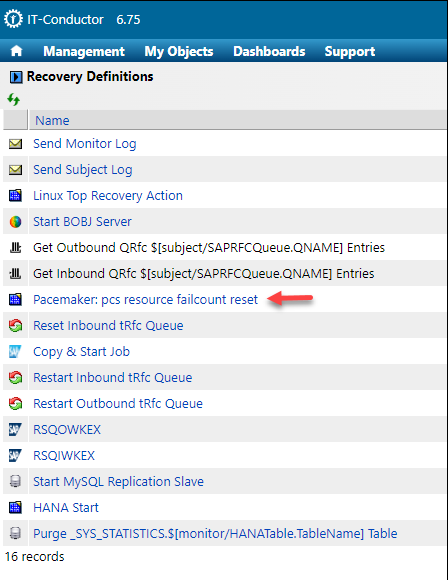The image size is (448, 580).
Task: Open Start MySQL Replication Slave
Action: point(118,482)
